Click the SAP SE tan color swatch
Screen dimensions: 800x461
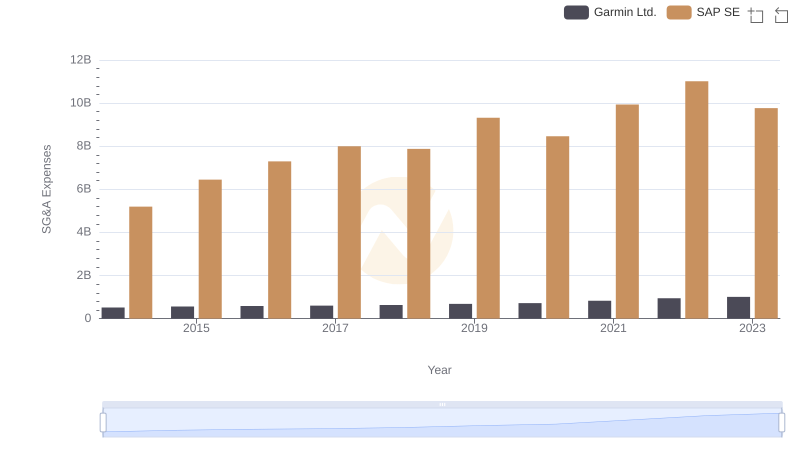(679, 12)
